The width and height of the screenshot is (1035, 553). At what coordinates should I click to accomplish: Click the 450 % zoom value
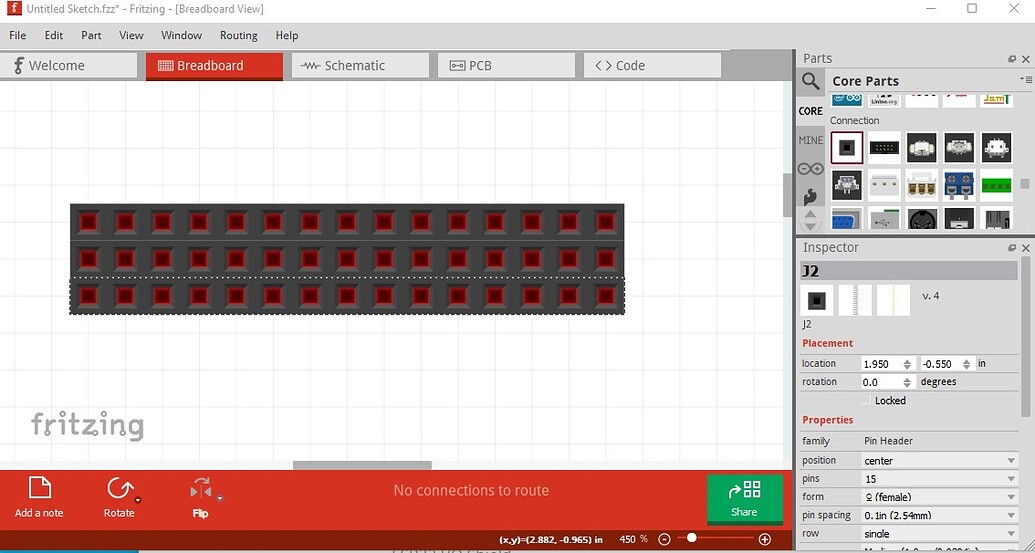tap(634, 539)
